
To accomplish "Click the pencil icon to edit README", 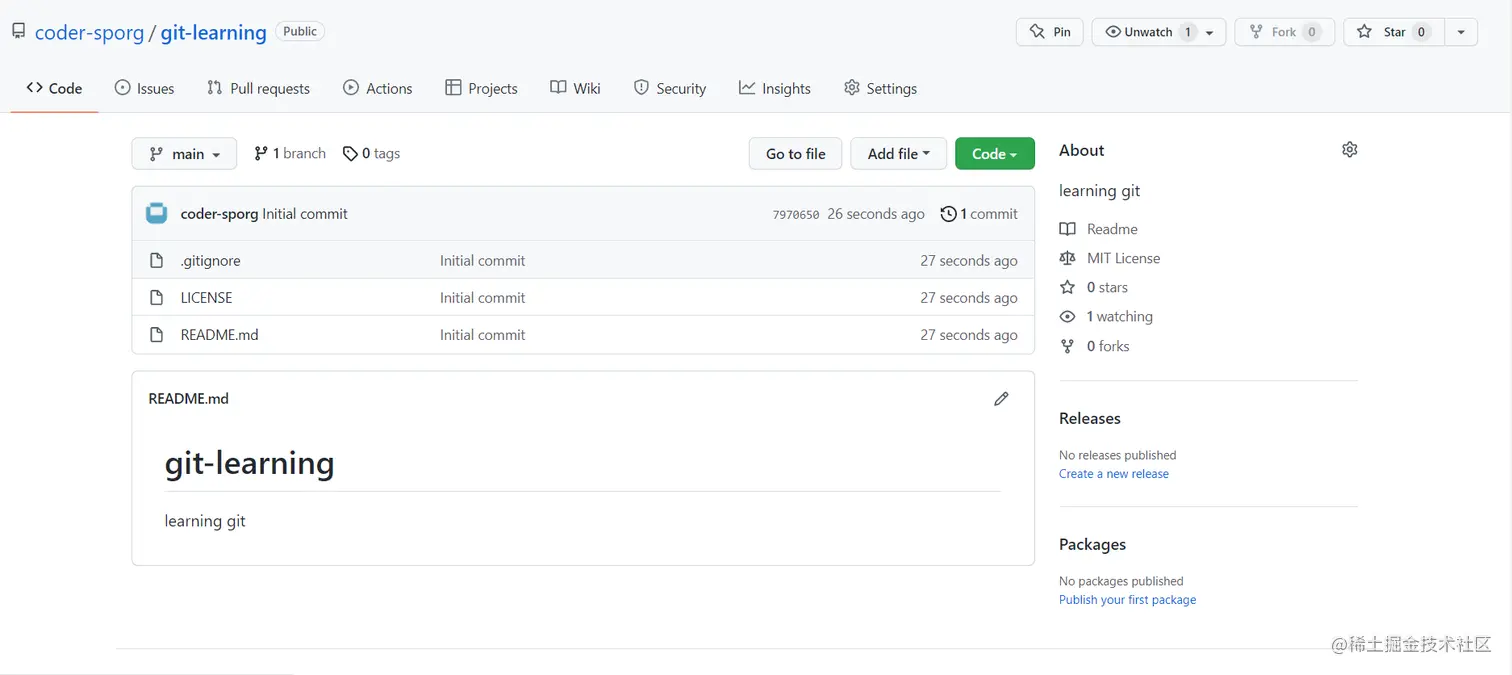I will tap(1001, 399).
